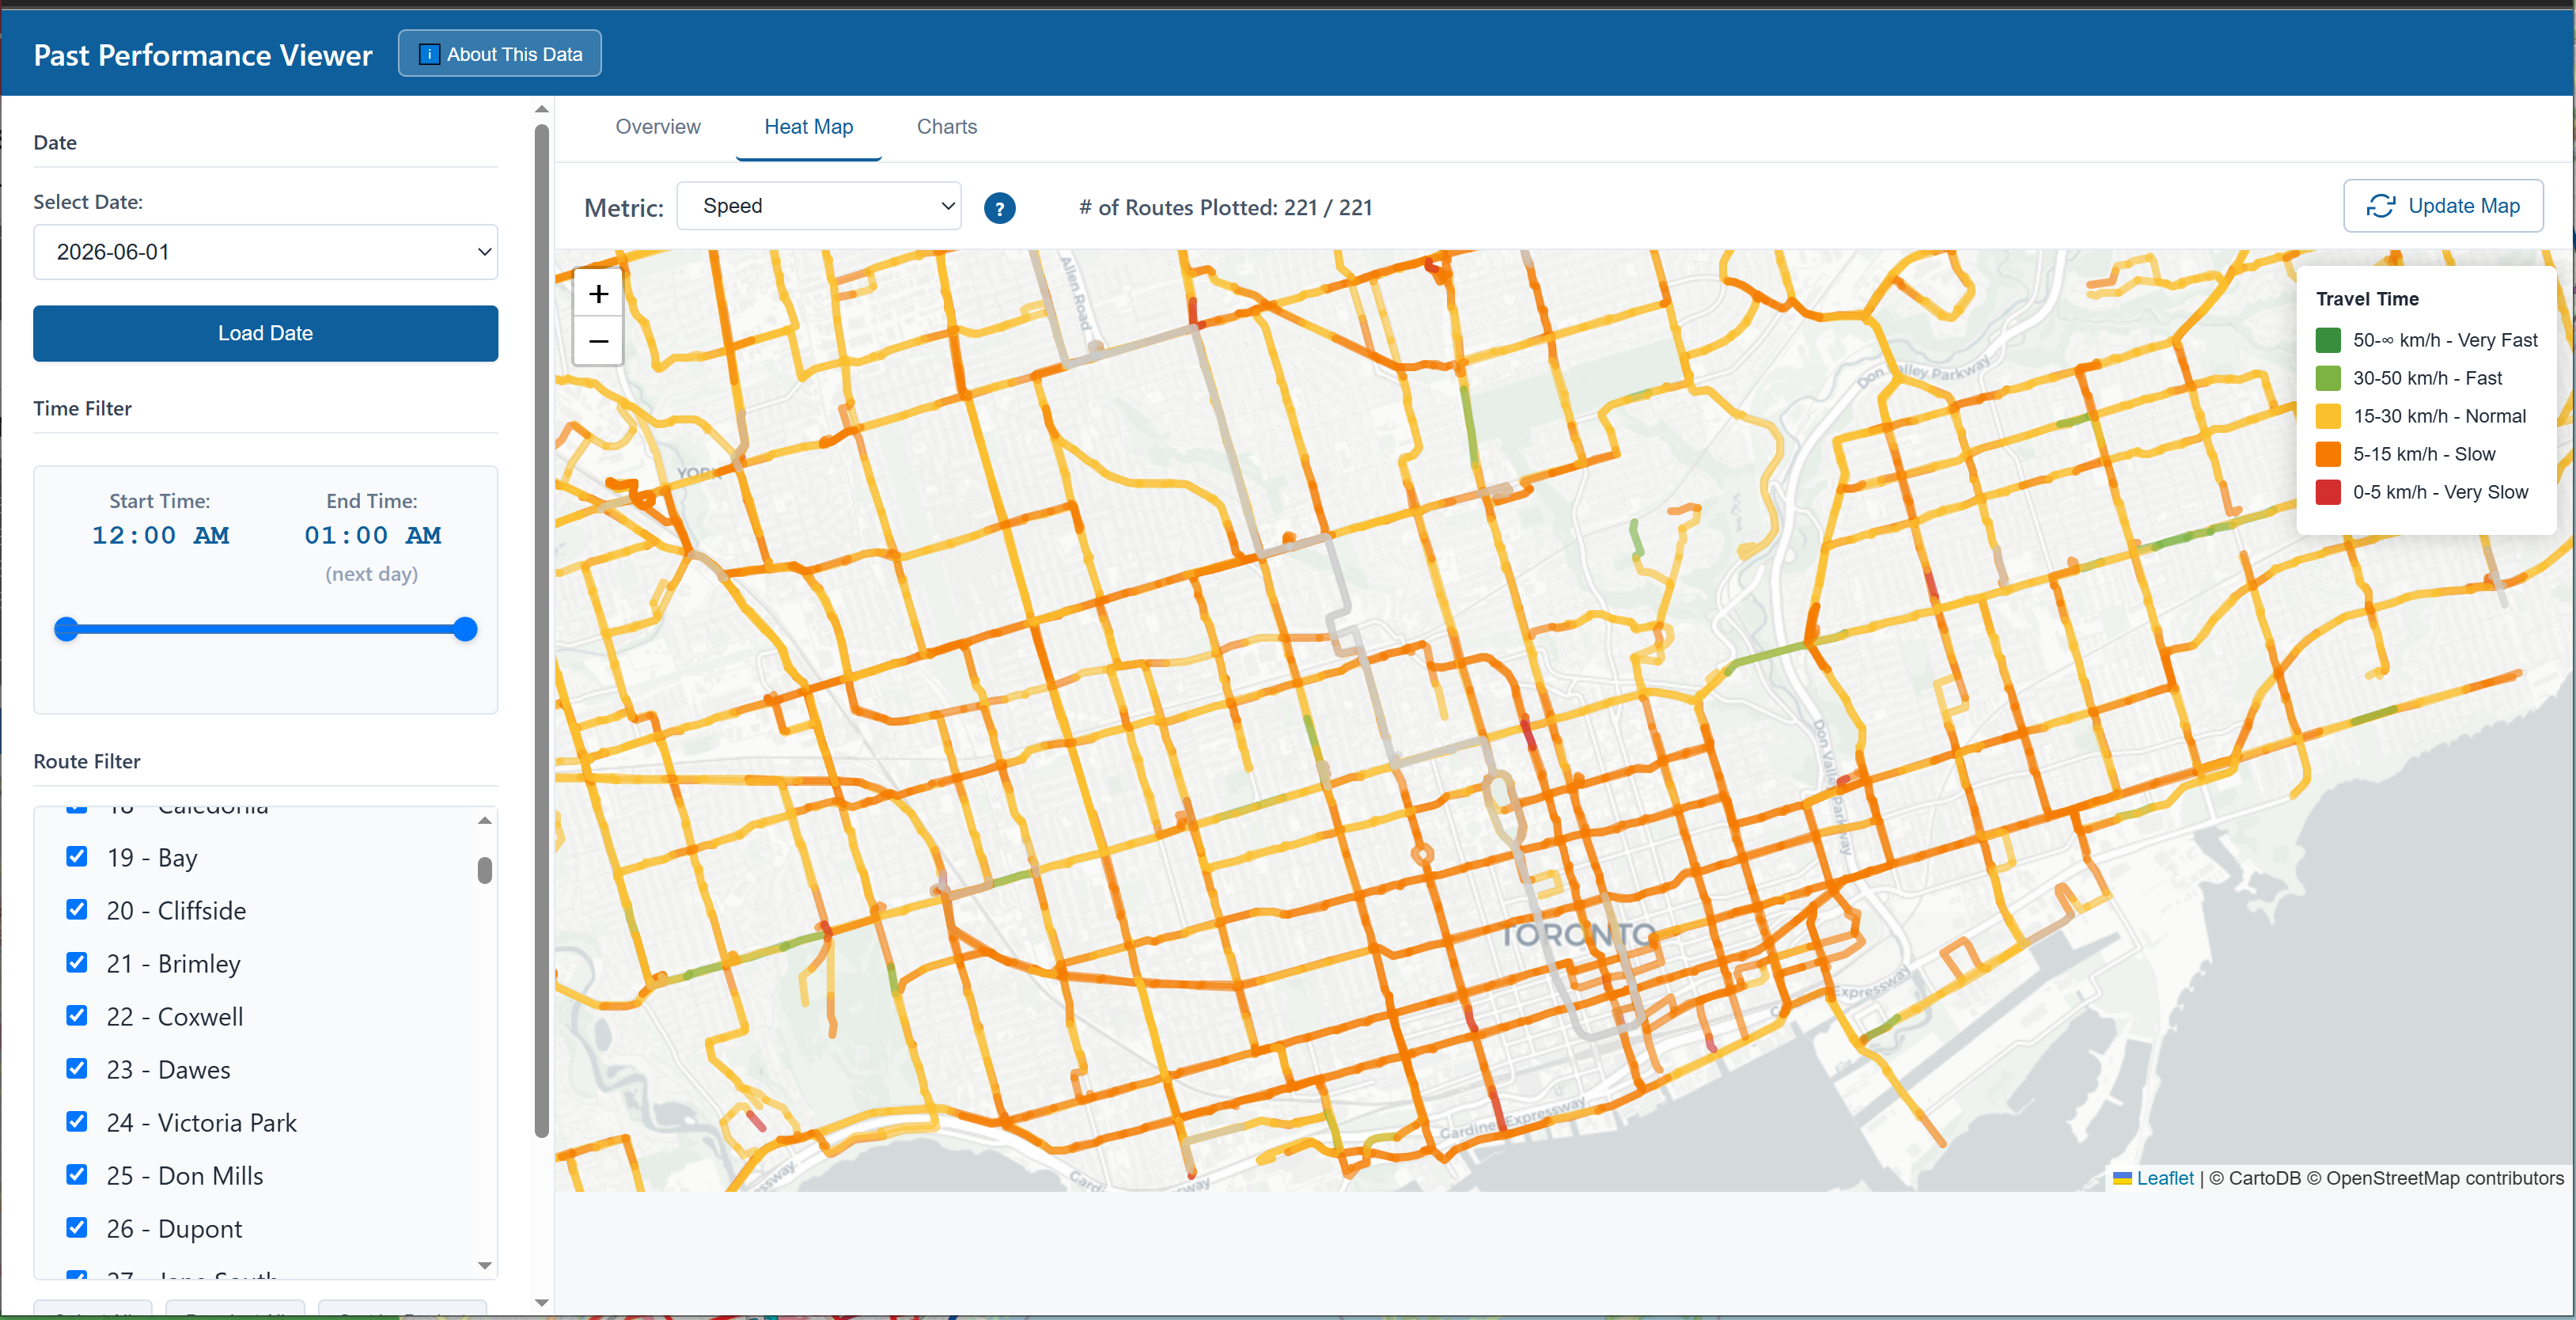Click the Start Time 12:00 AM value

(160, 535)
